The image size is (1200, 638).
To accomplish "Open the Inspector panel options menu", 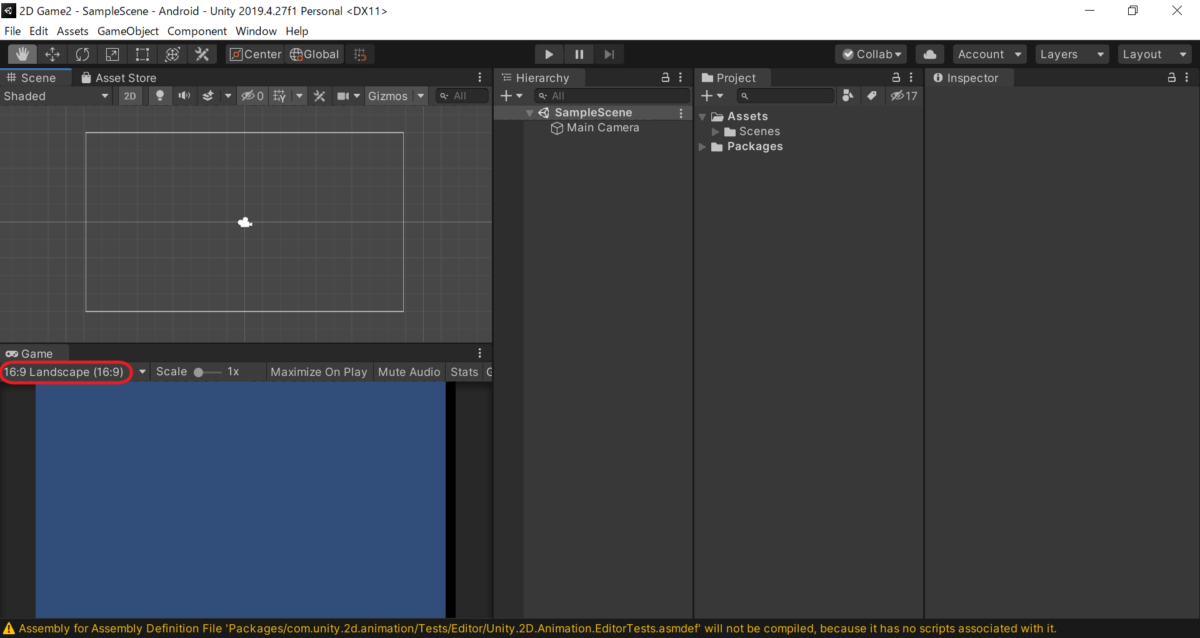I will (x=1188, y=77).
